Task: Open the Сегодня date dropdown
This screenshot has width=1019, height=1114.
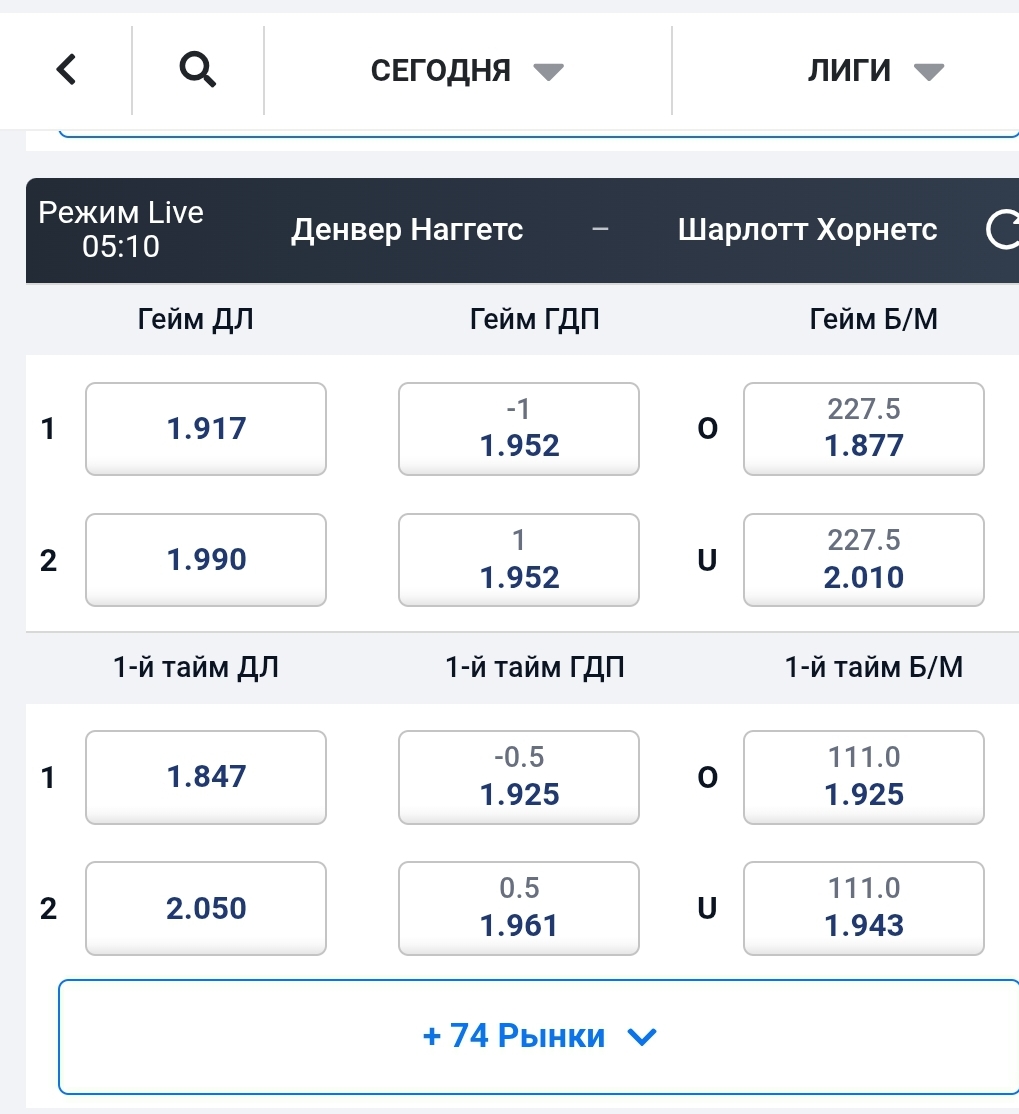Action: (467, 71)
